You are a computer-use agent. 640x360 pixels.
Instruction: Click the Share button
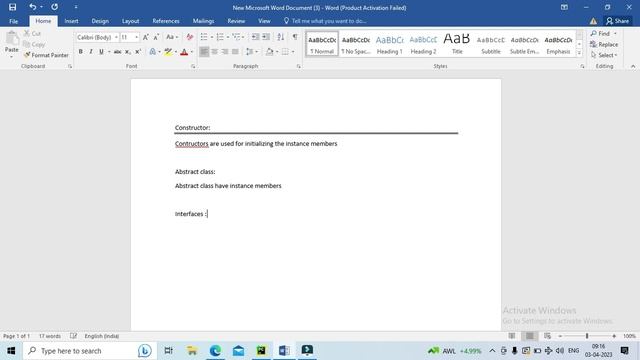(618, 21)
